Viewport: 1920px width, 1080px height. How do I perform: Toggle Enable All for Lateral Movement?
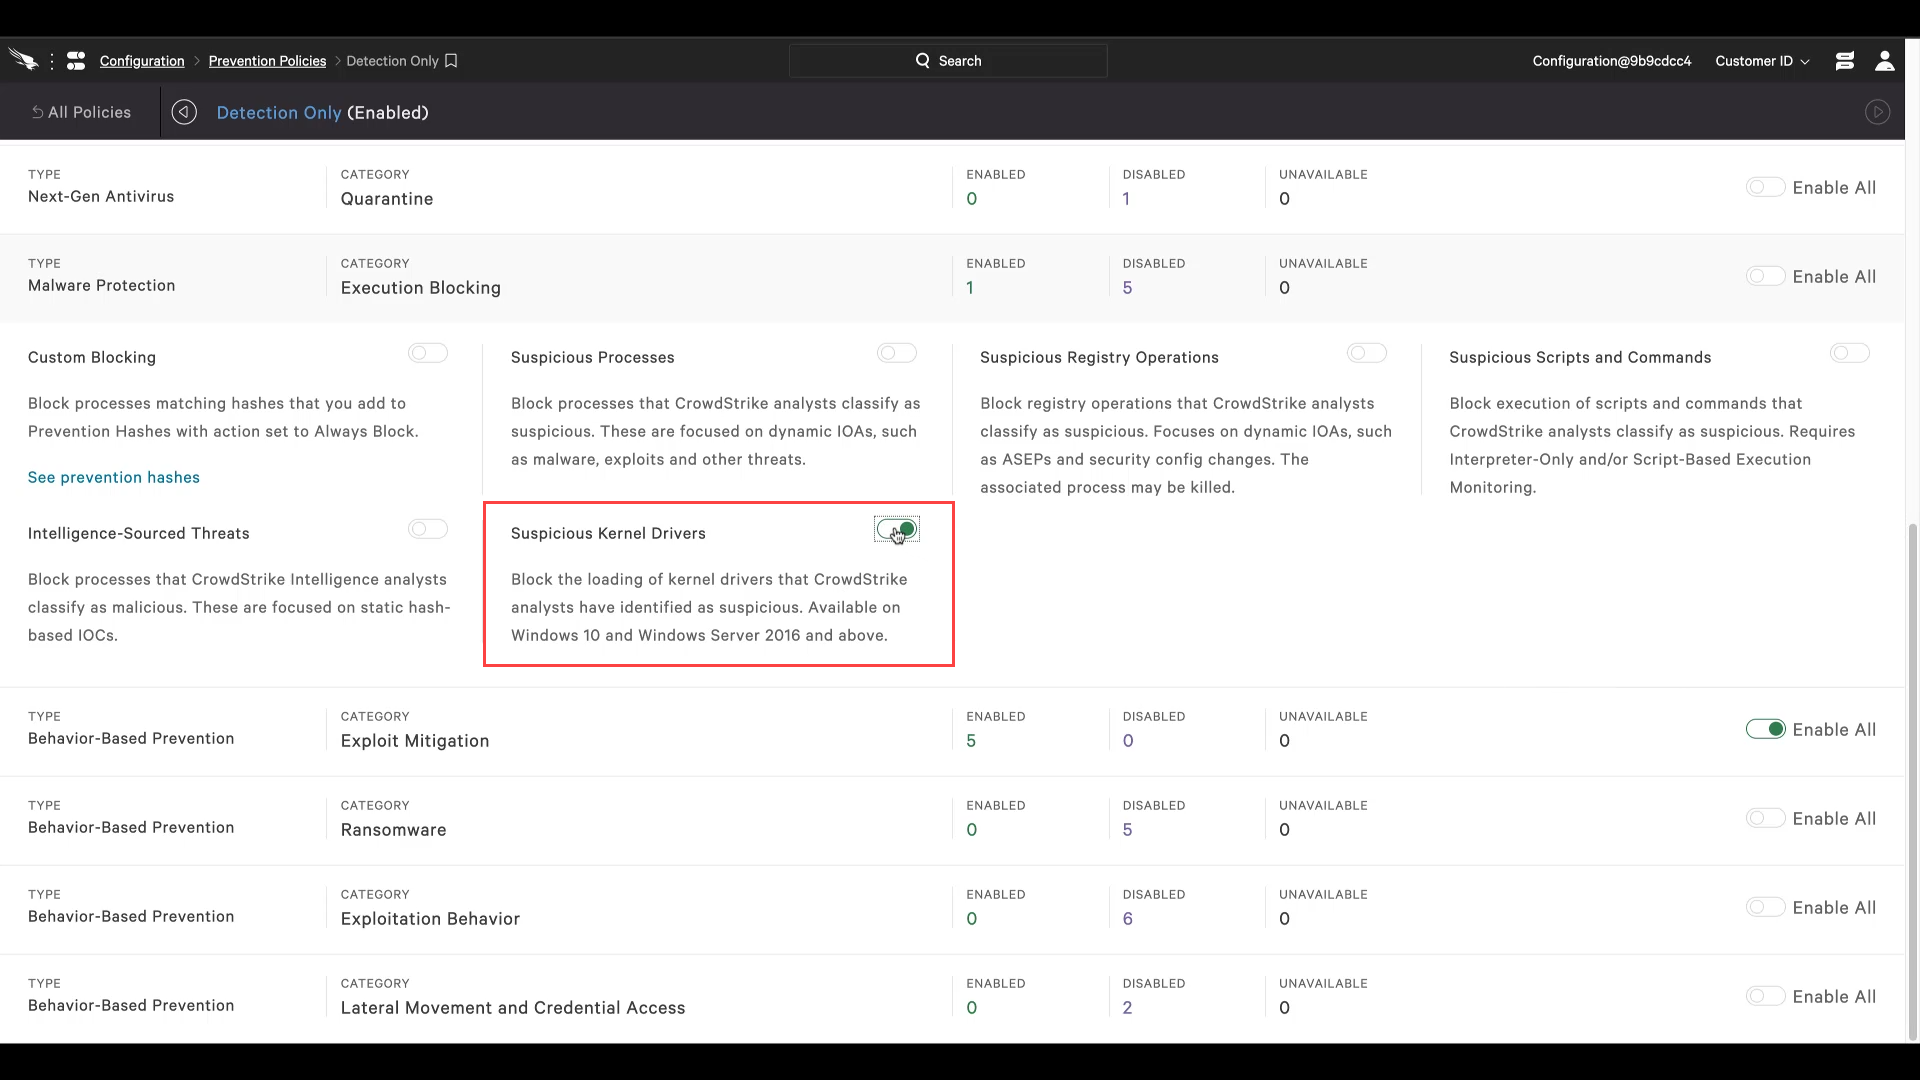1765,996
